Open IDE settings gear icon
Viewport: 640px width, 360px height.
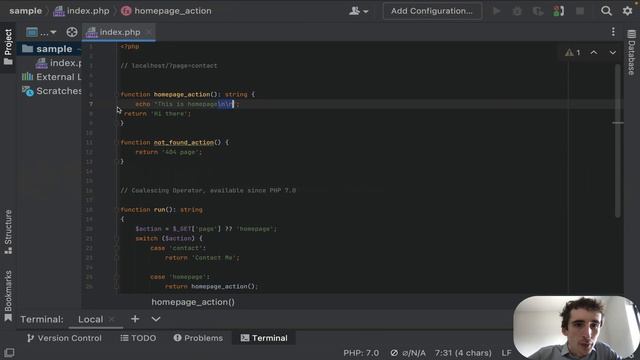tap(627, 11)
